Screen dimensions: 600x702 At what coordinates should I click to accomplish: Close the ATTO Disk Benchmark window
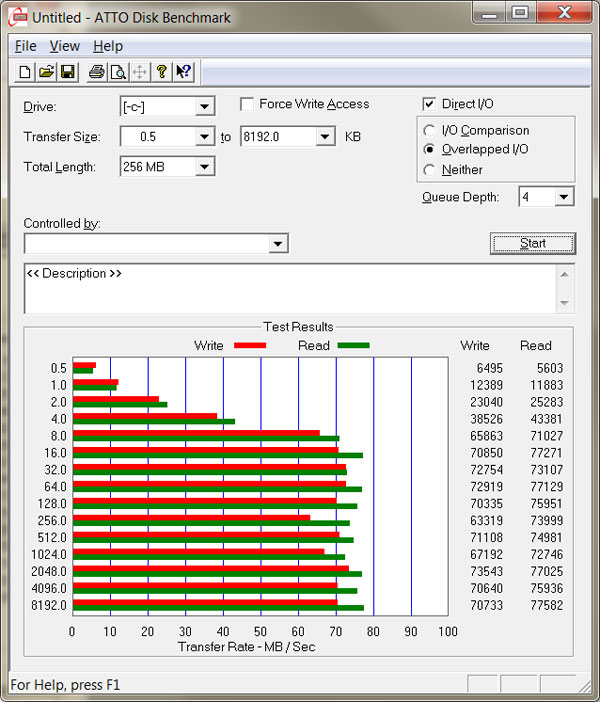pos(565,13)
